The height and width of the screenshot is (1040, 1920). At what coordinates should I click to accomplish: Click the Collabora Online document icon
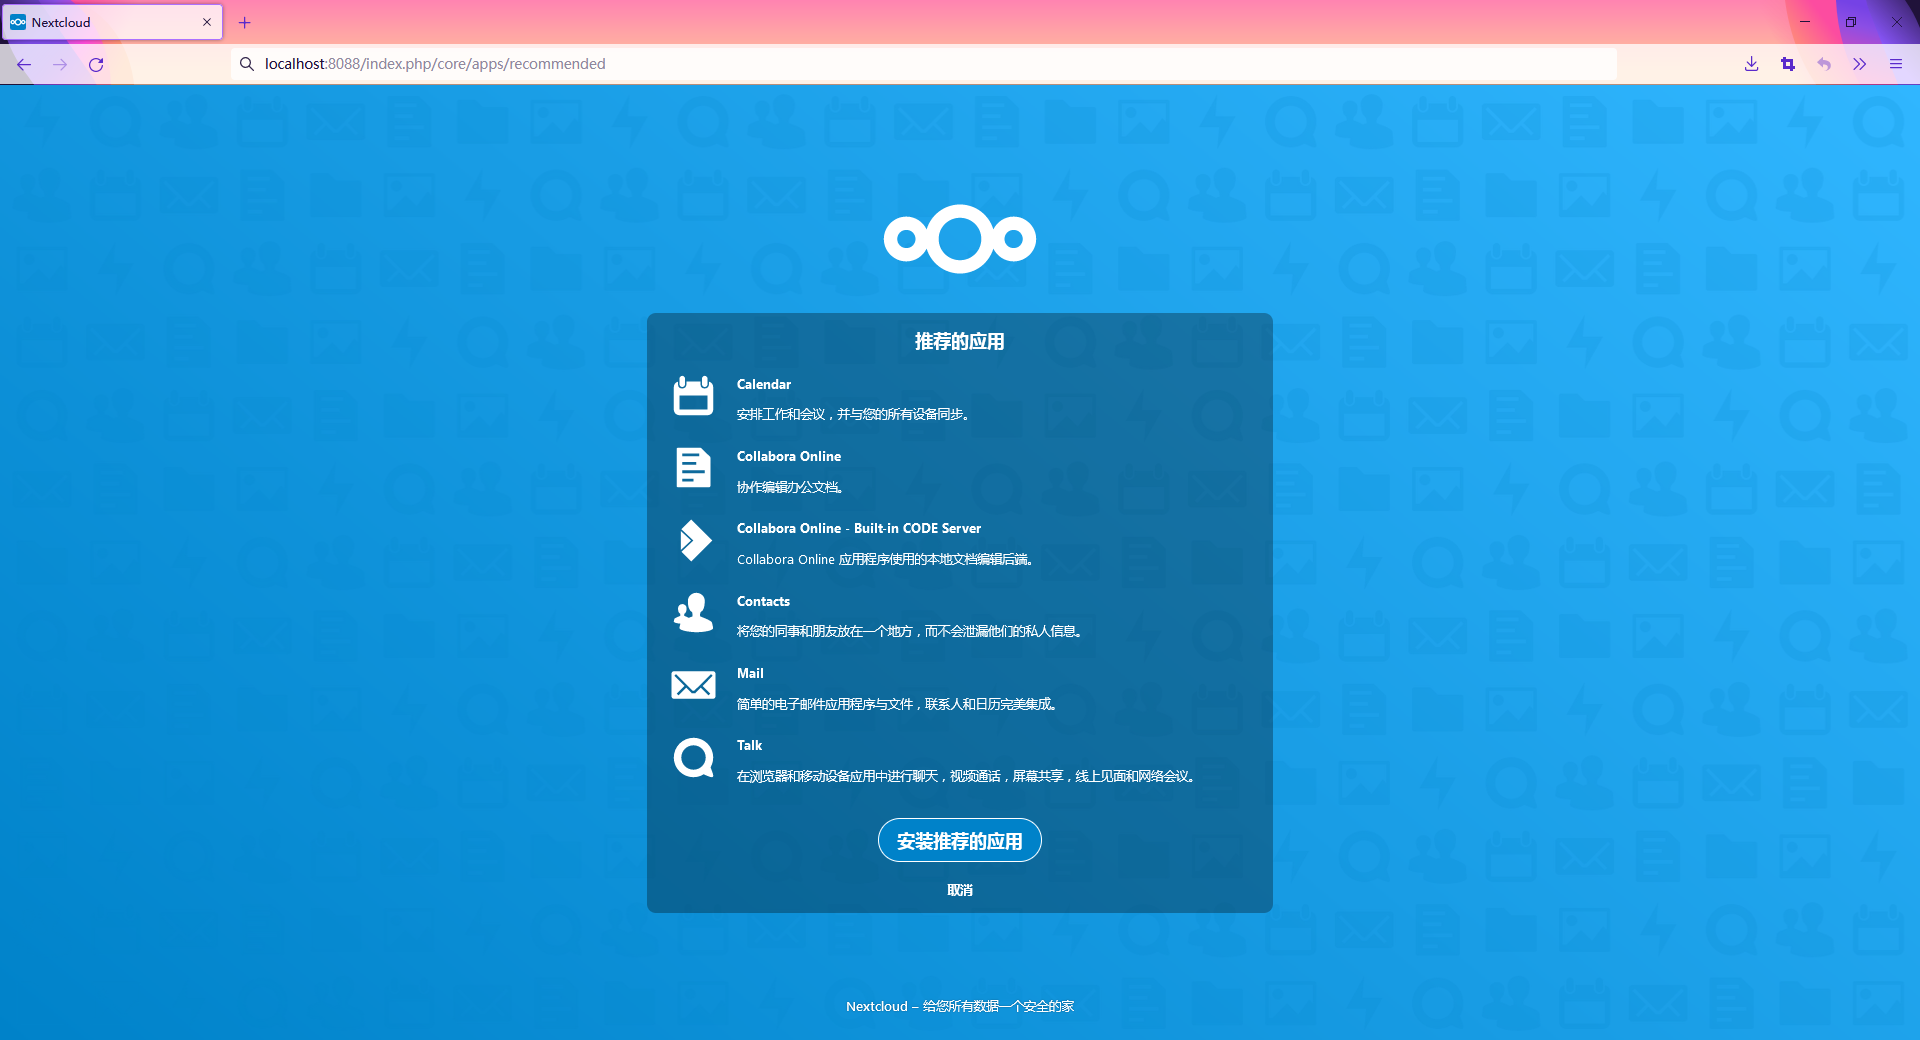[693, 468]
